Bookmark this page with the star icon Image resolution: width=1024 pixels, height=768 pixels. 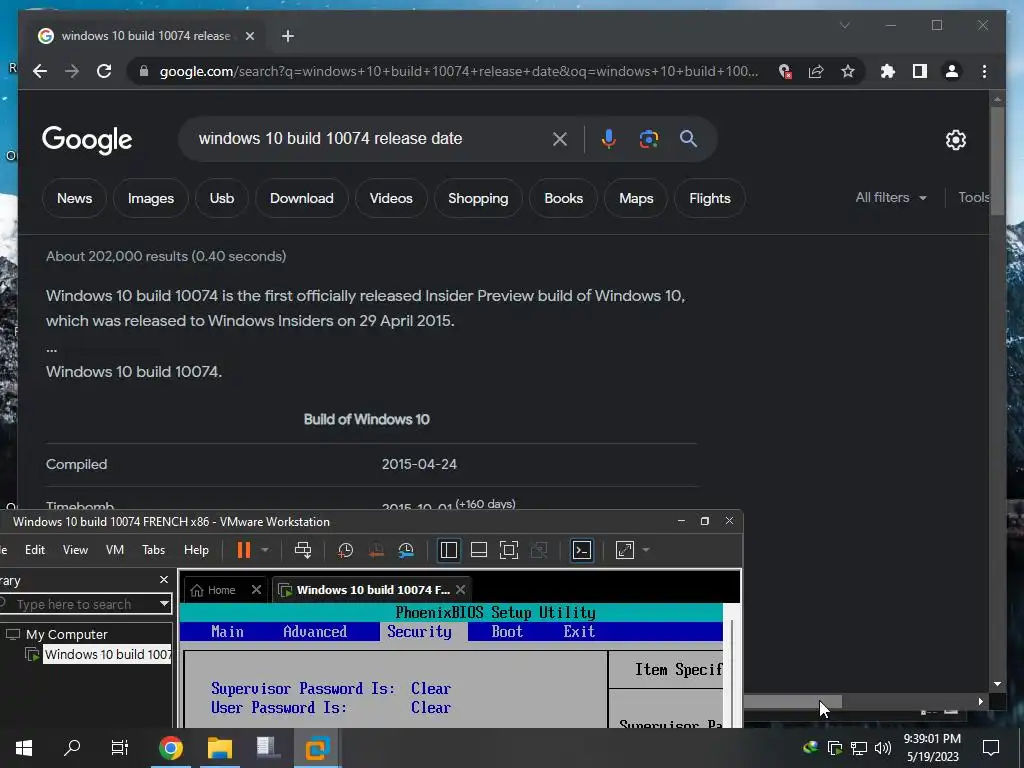[848, 71]
